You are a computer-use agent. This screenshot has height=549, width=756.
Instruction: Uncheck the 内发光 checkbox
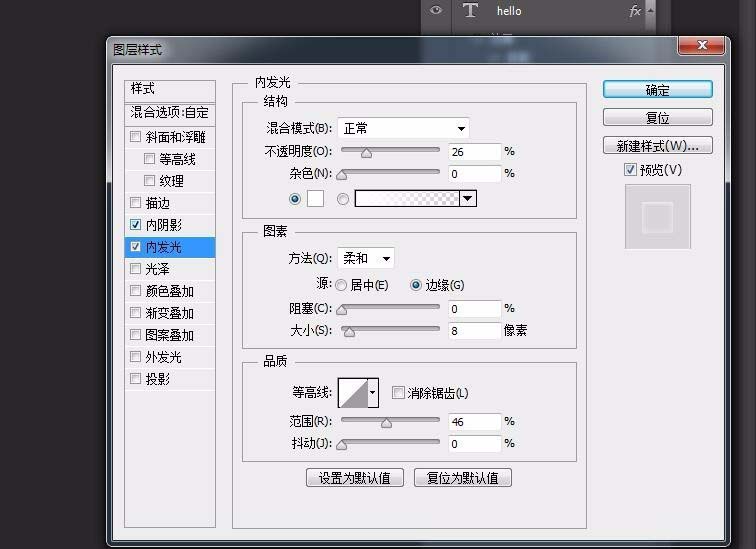tap(135, 247)
